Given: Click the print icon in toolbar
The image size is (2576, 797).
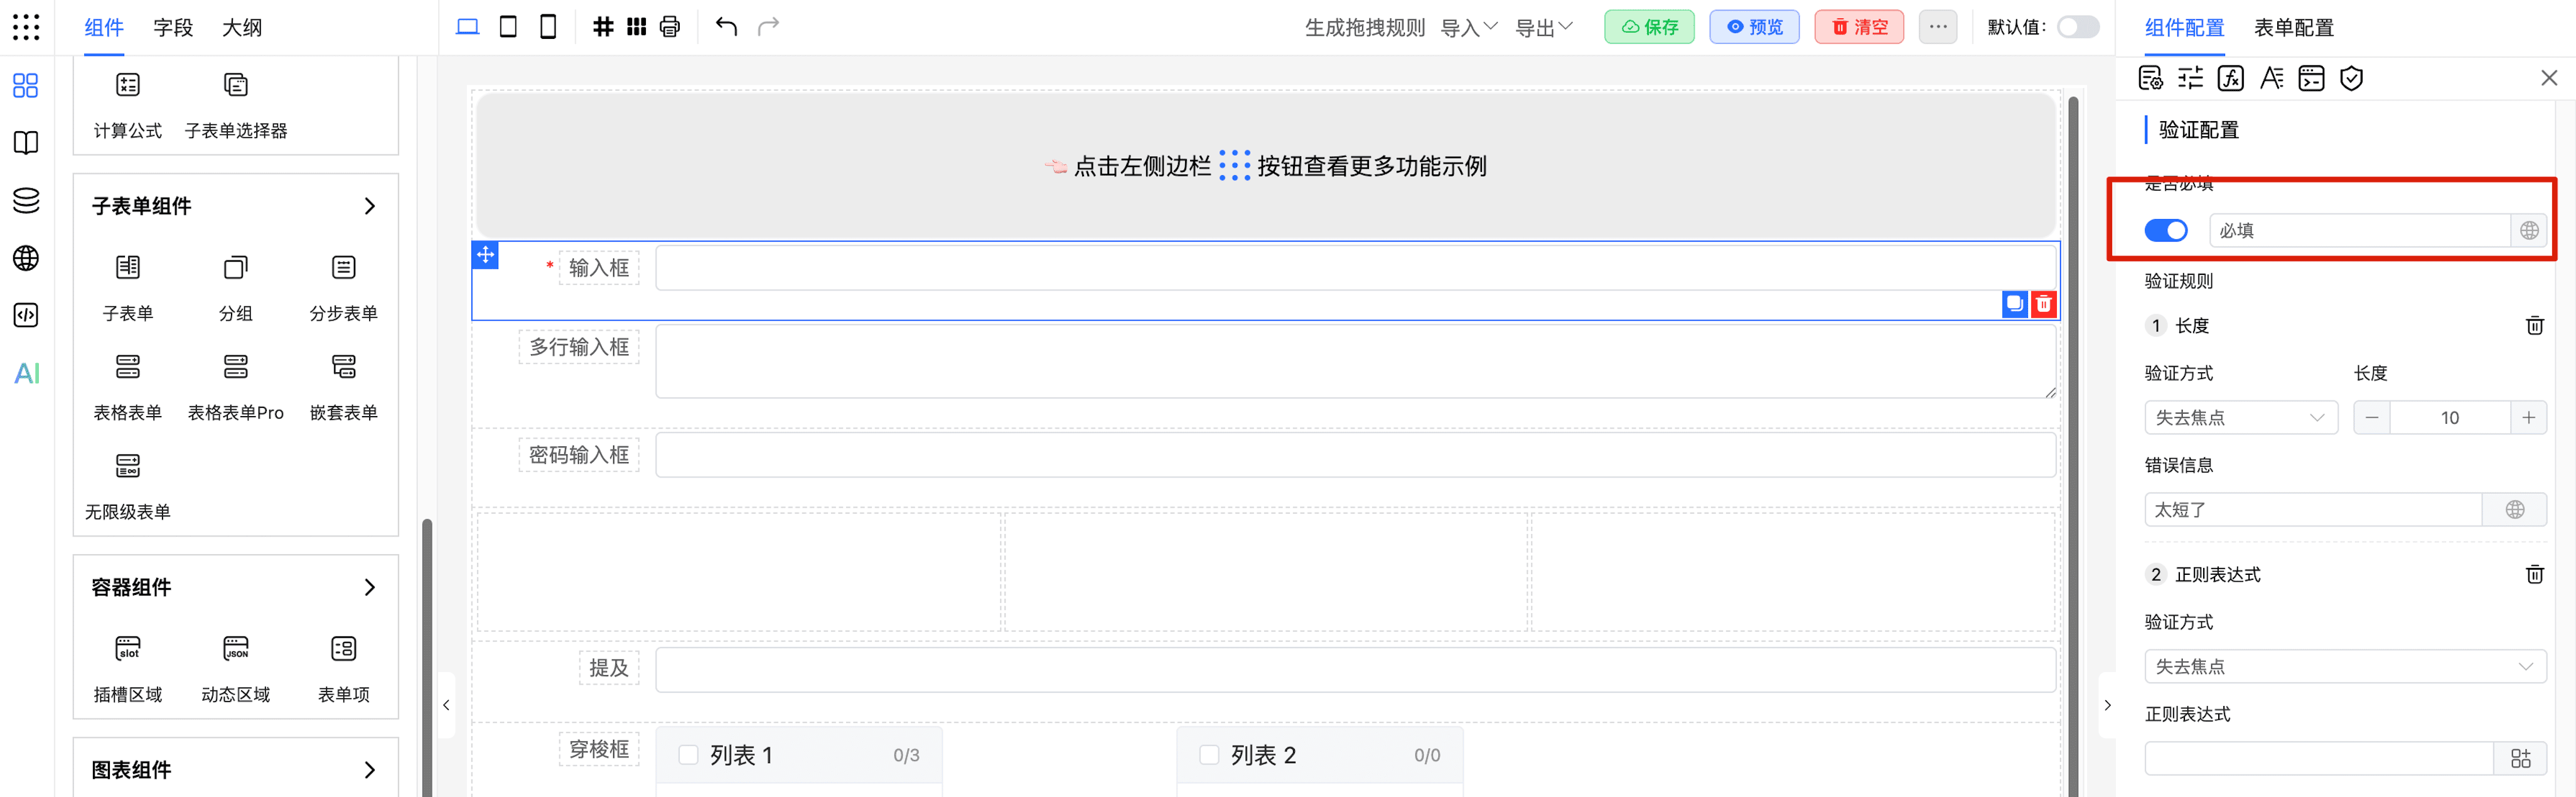Looking at the screenshot, I should pos(670,27).
